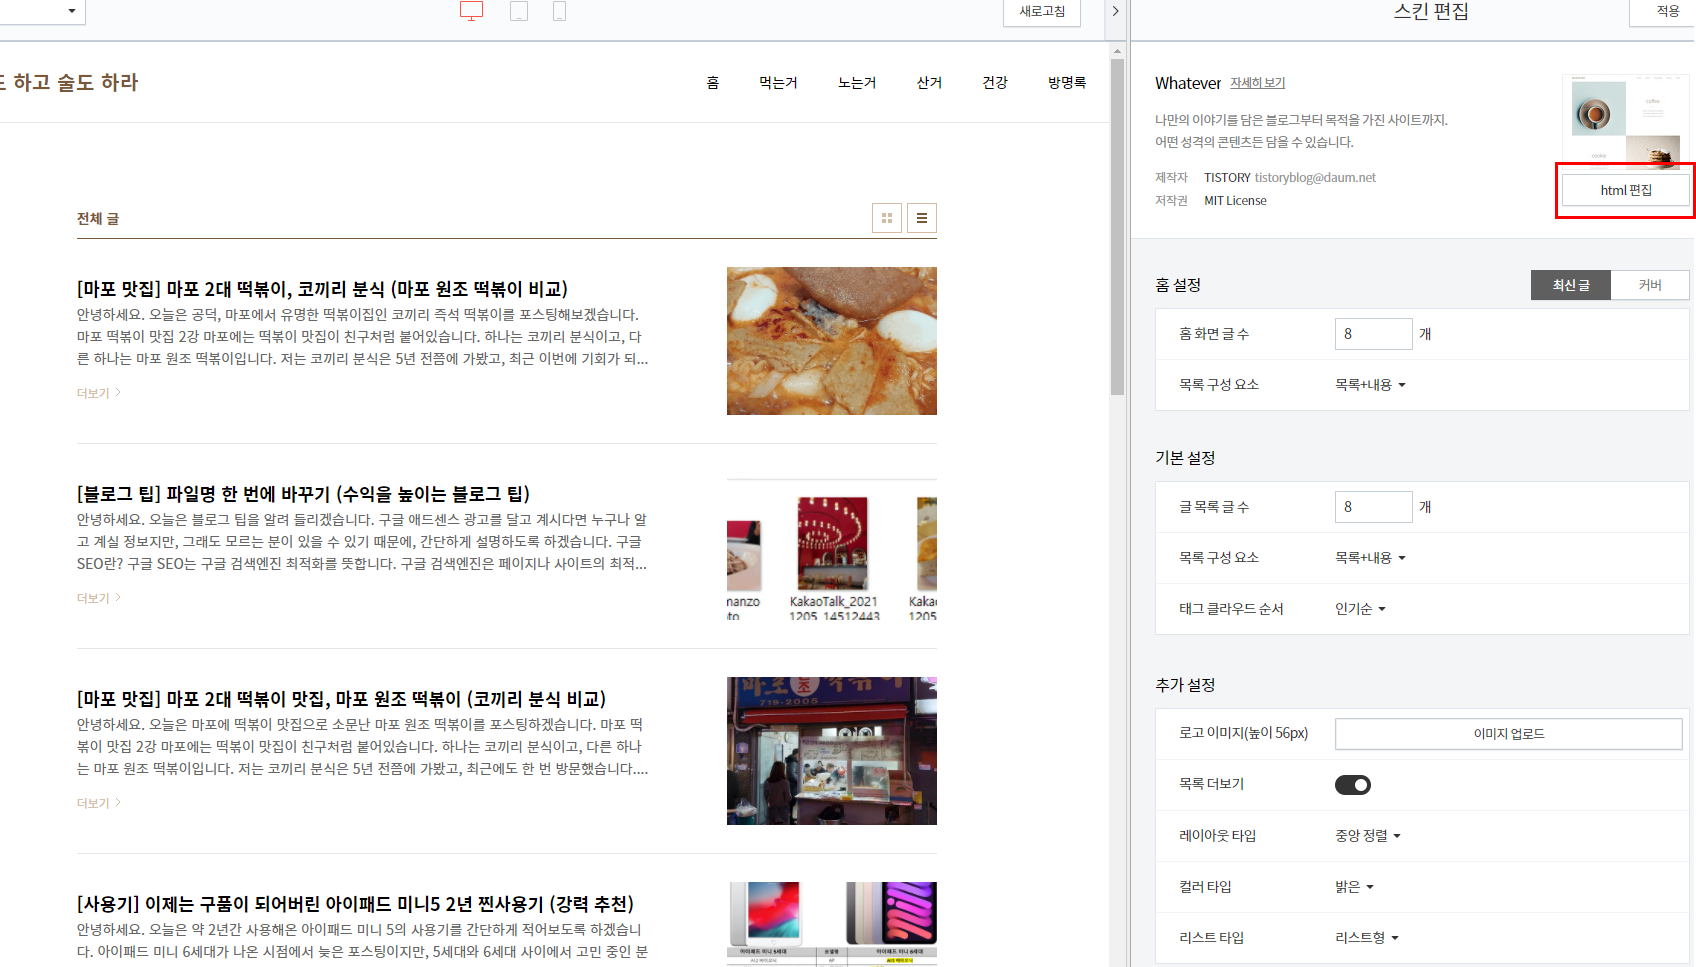This screenshot has height=967, width=1696.
Task: Click the html 편집 button
Action: tap(1624, 189)
